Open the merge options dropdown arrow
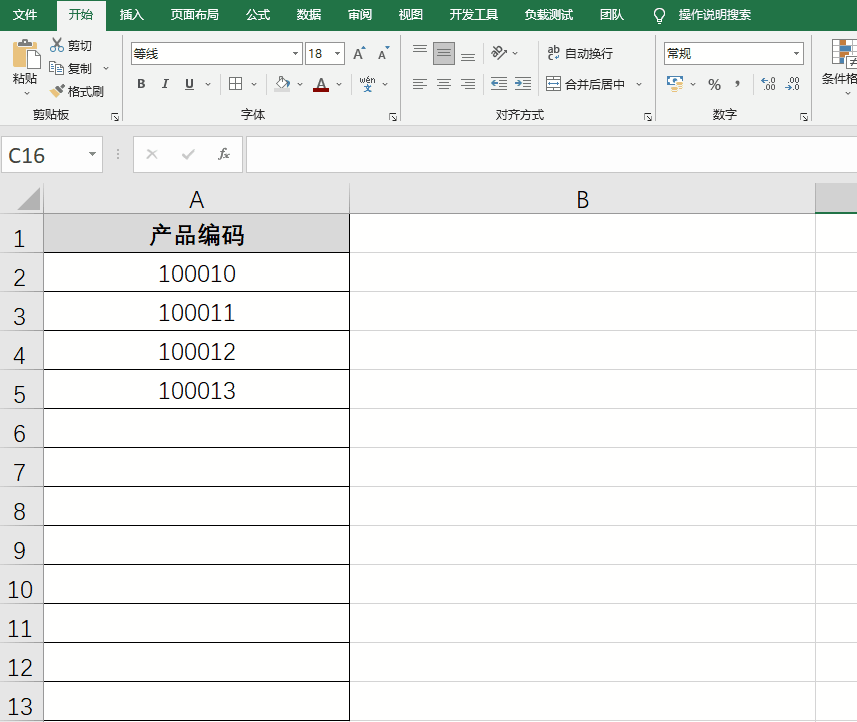 638,84
